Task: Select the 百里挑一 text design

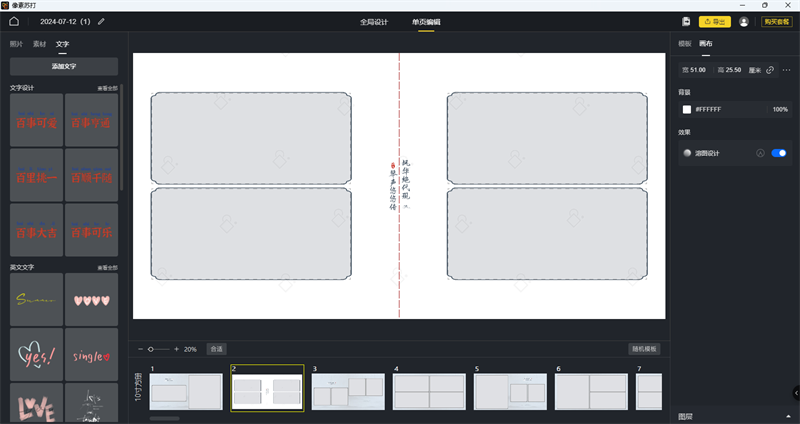Action: 36,175
